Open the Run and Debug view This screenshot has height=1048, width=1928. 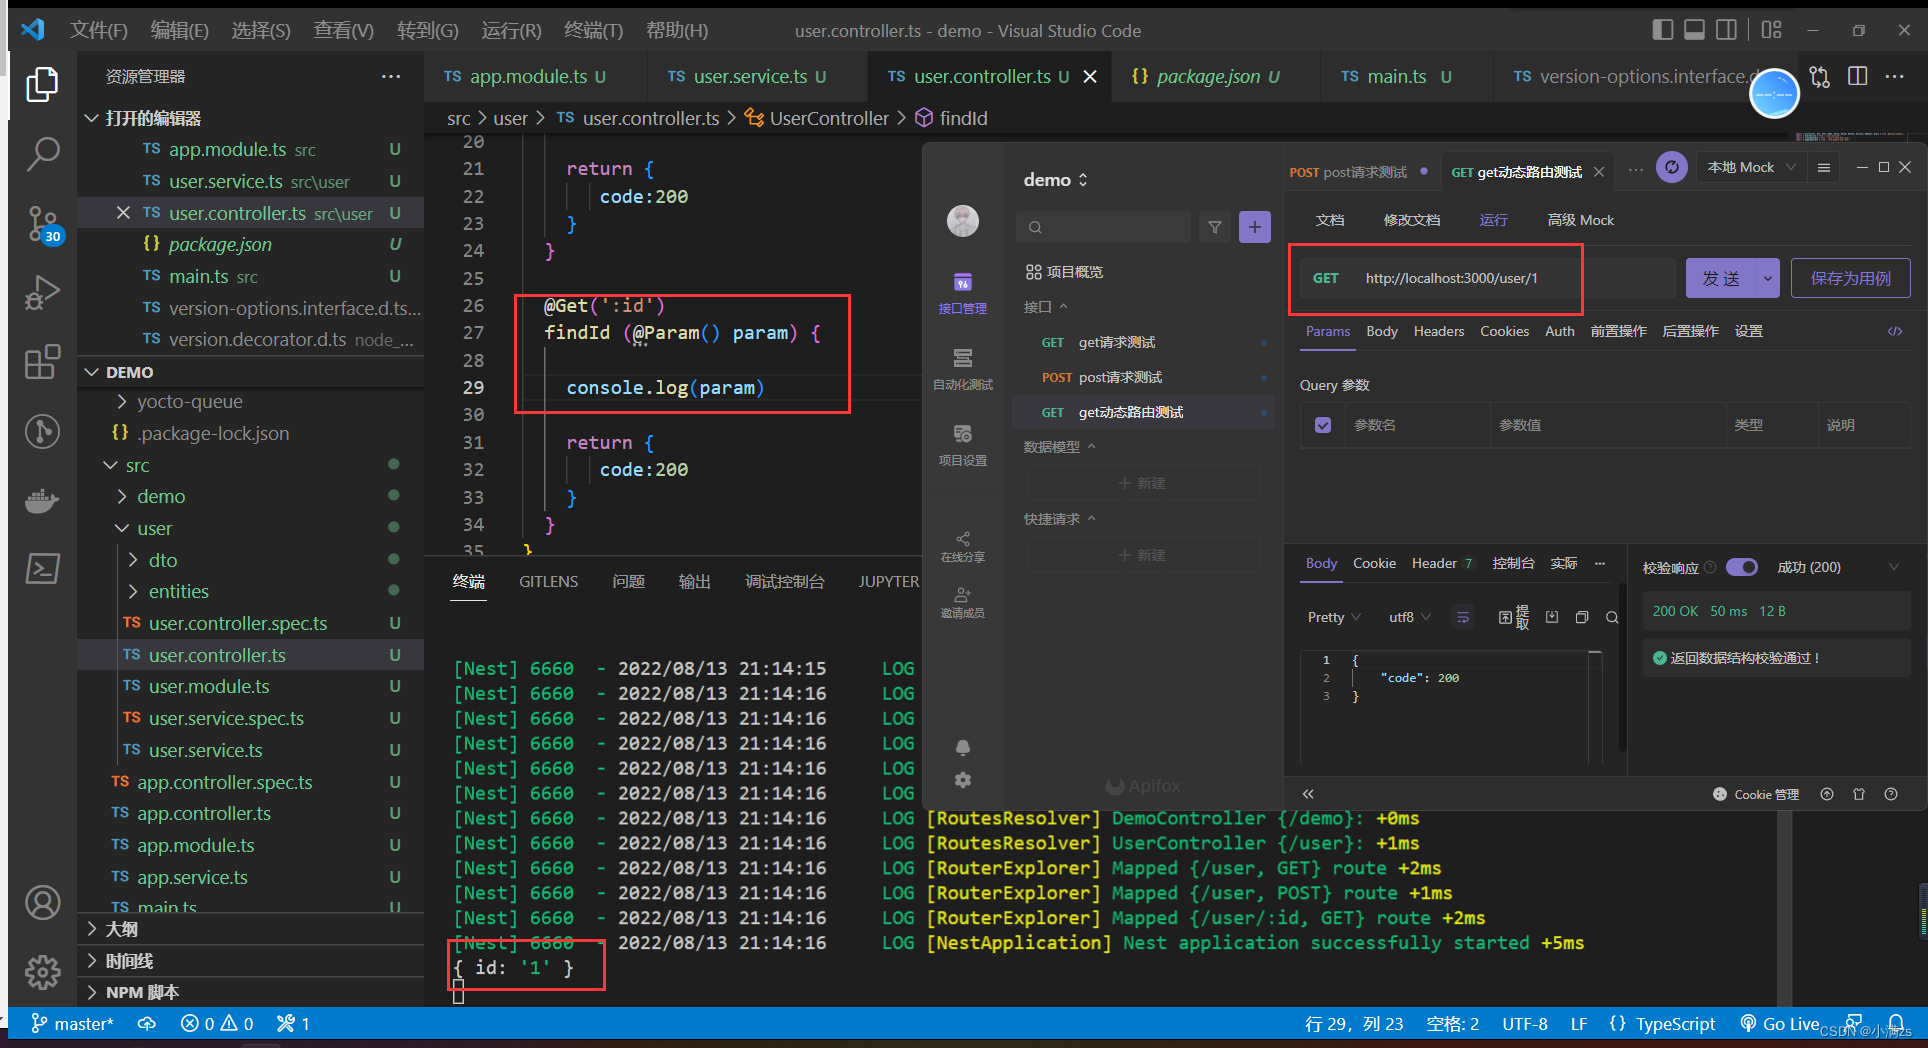pos(42,292)
